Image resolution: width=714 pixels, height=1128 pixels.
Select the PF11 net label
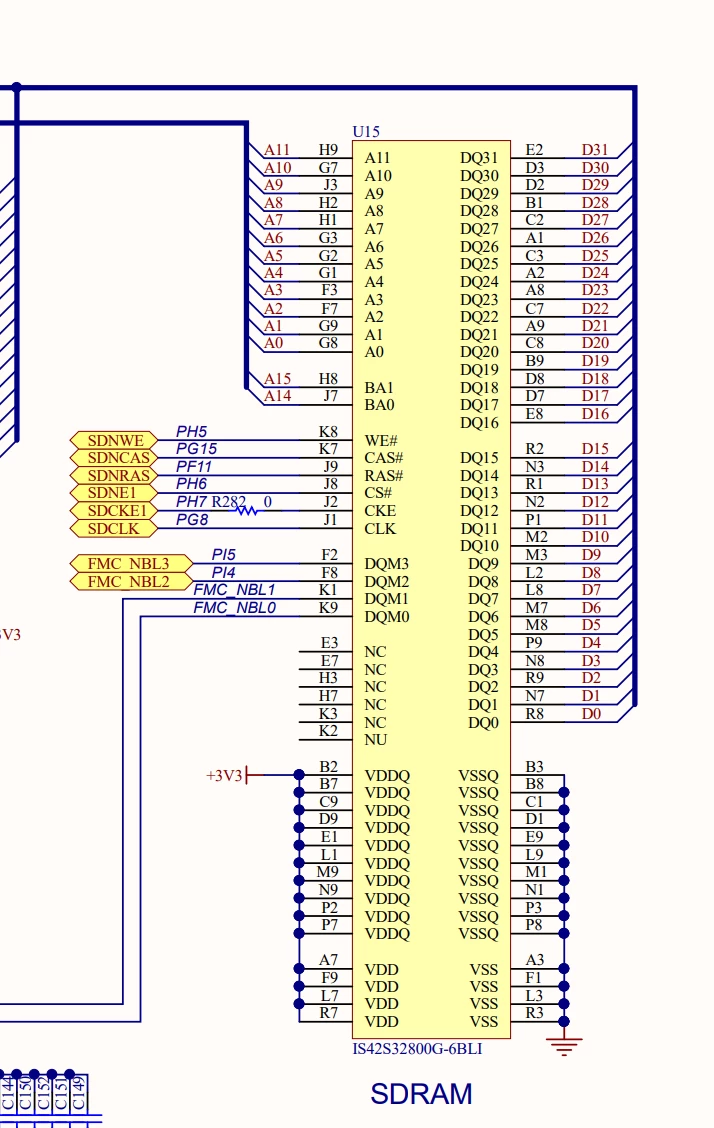194,466
